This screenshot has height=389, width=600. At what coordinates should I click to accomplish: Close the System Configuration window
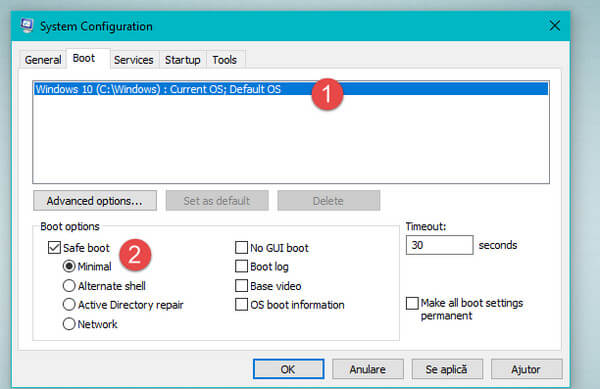(554, 26)
